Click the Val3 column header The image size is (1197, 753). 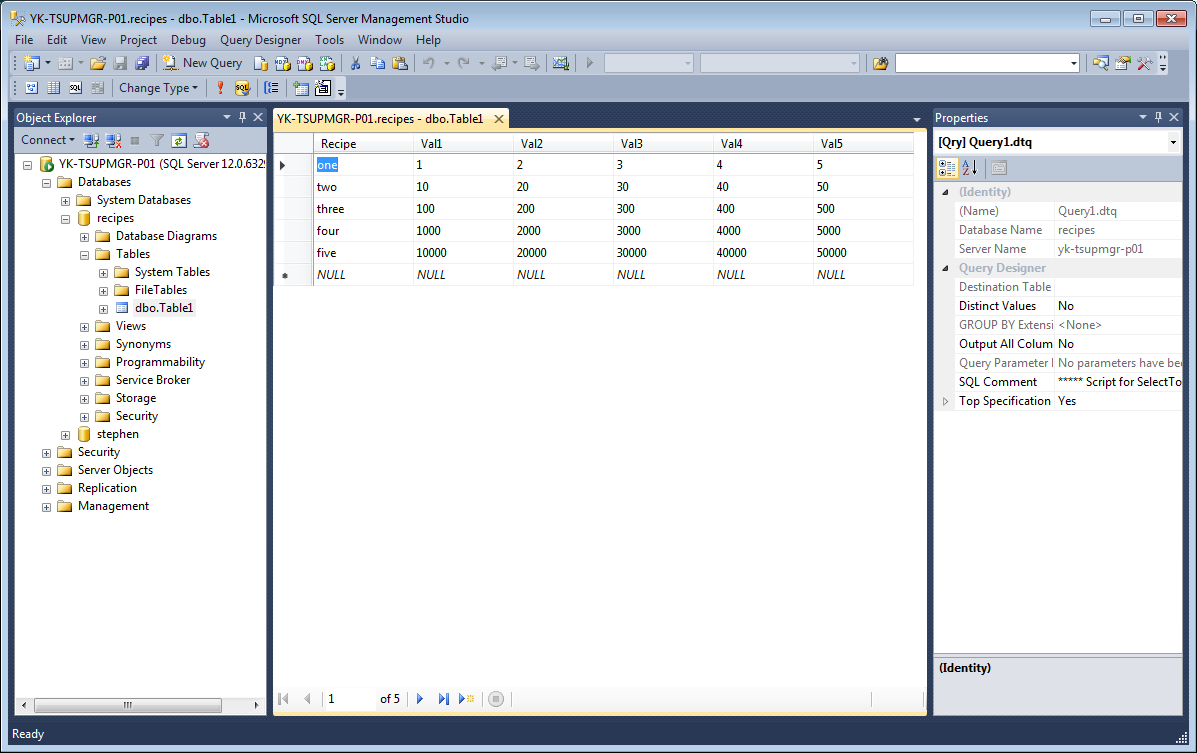coord(663,144)
